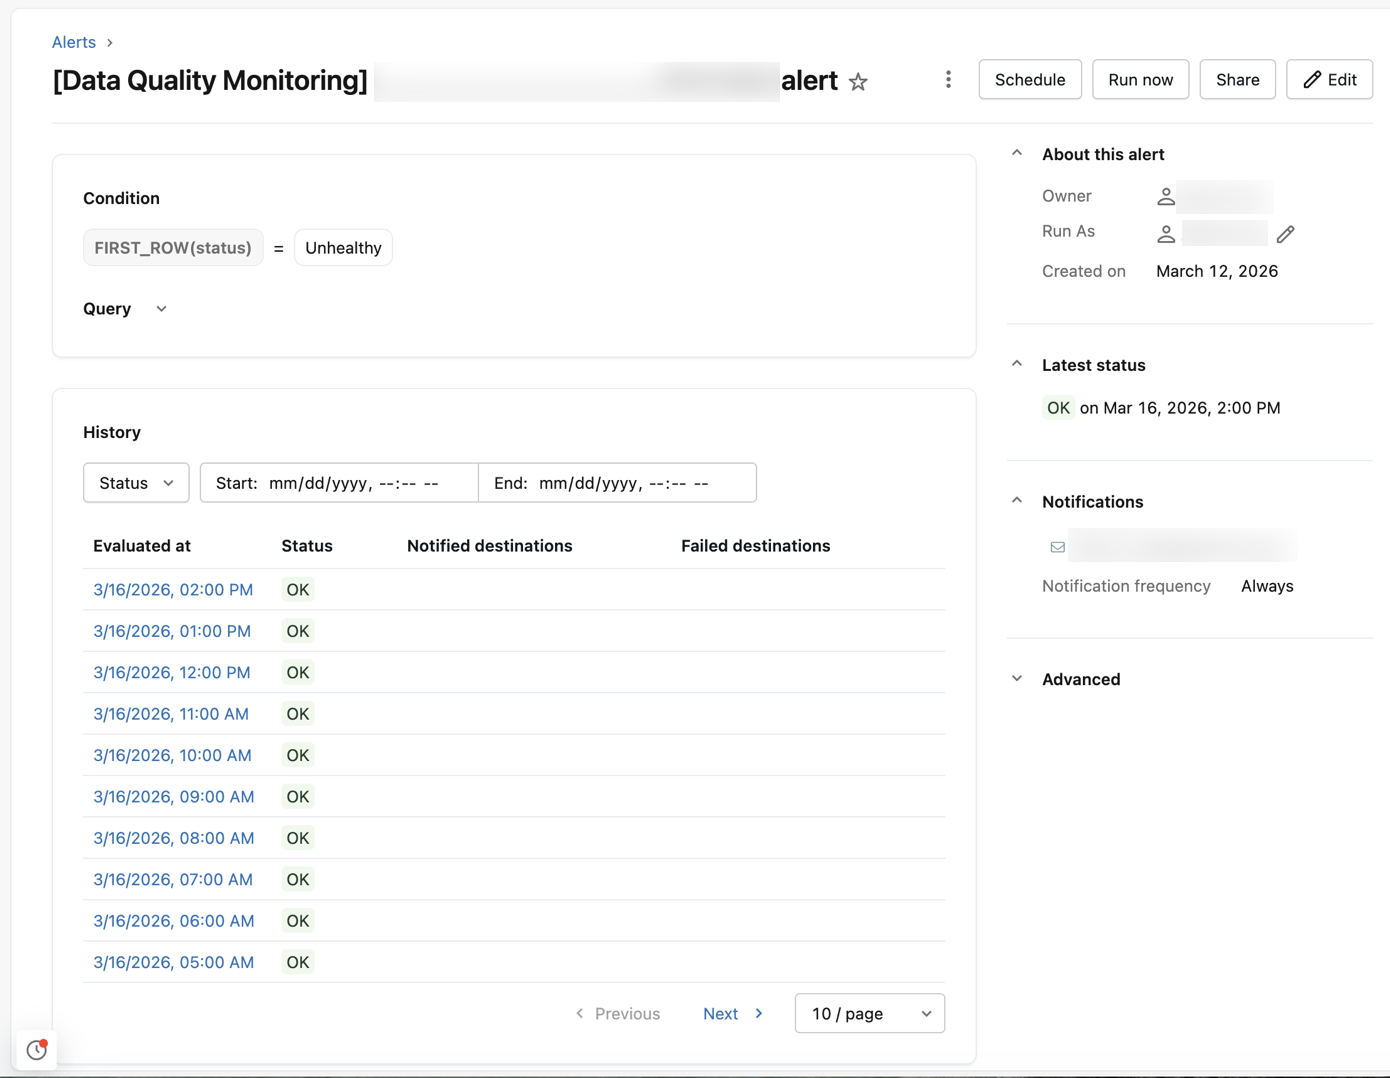Open the Status filter dropdown

pyautogui.click(x=136, y=483)
